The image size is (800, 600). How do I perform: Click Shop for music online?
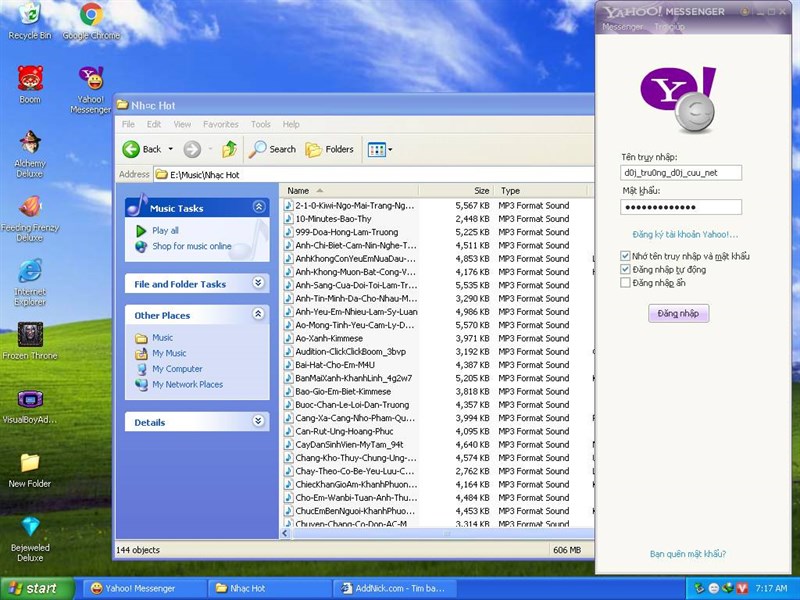(184, 246)
